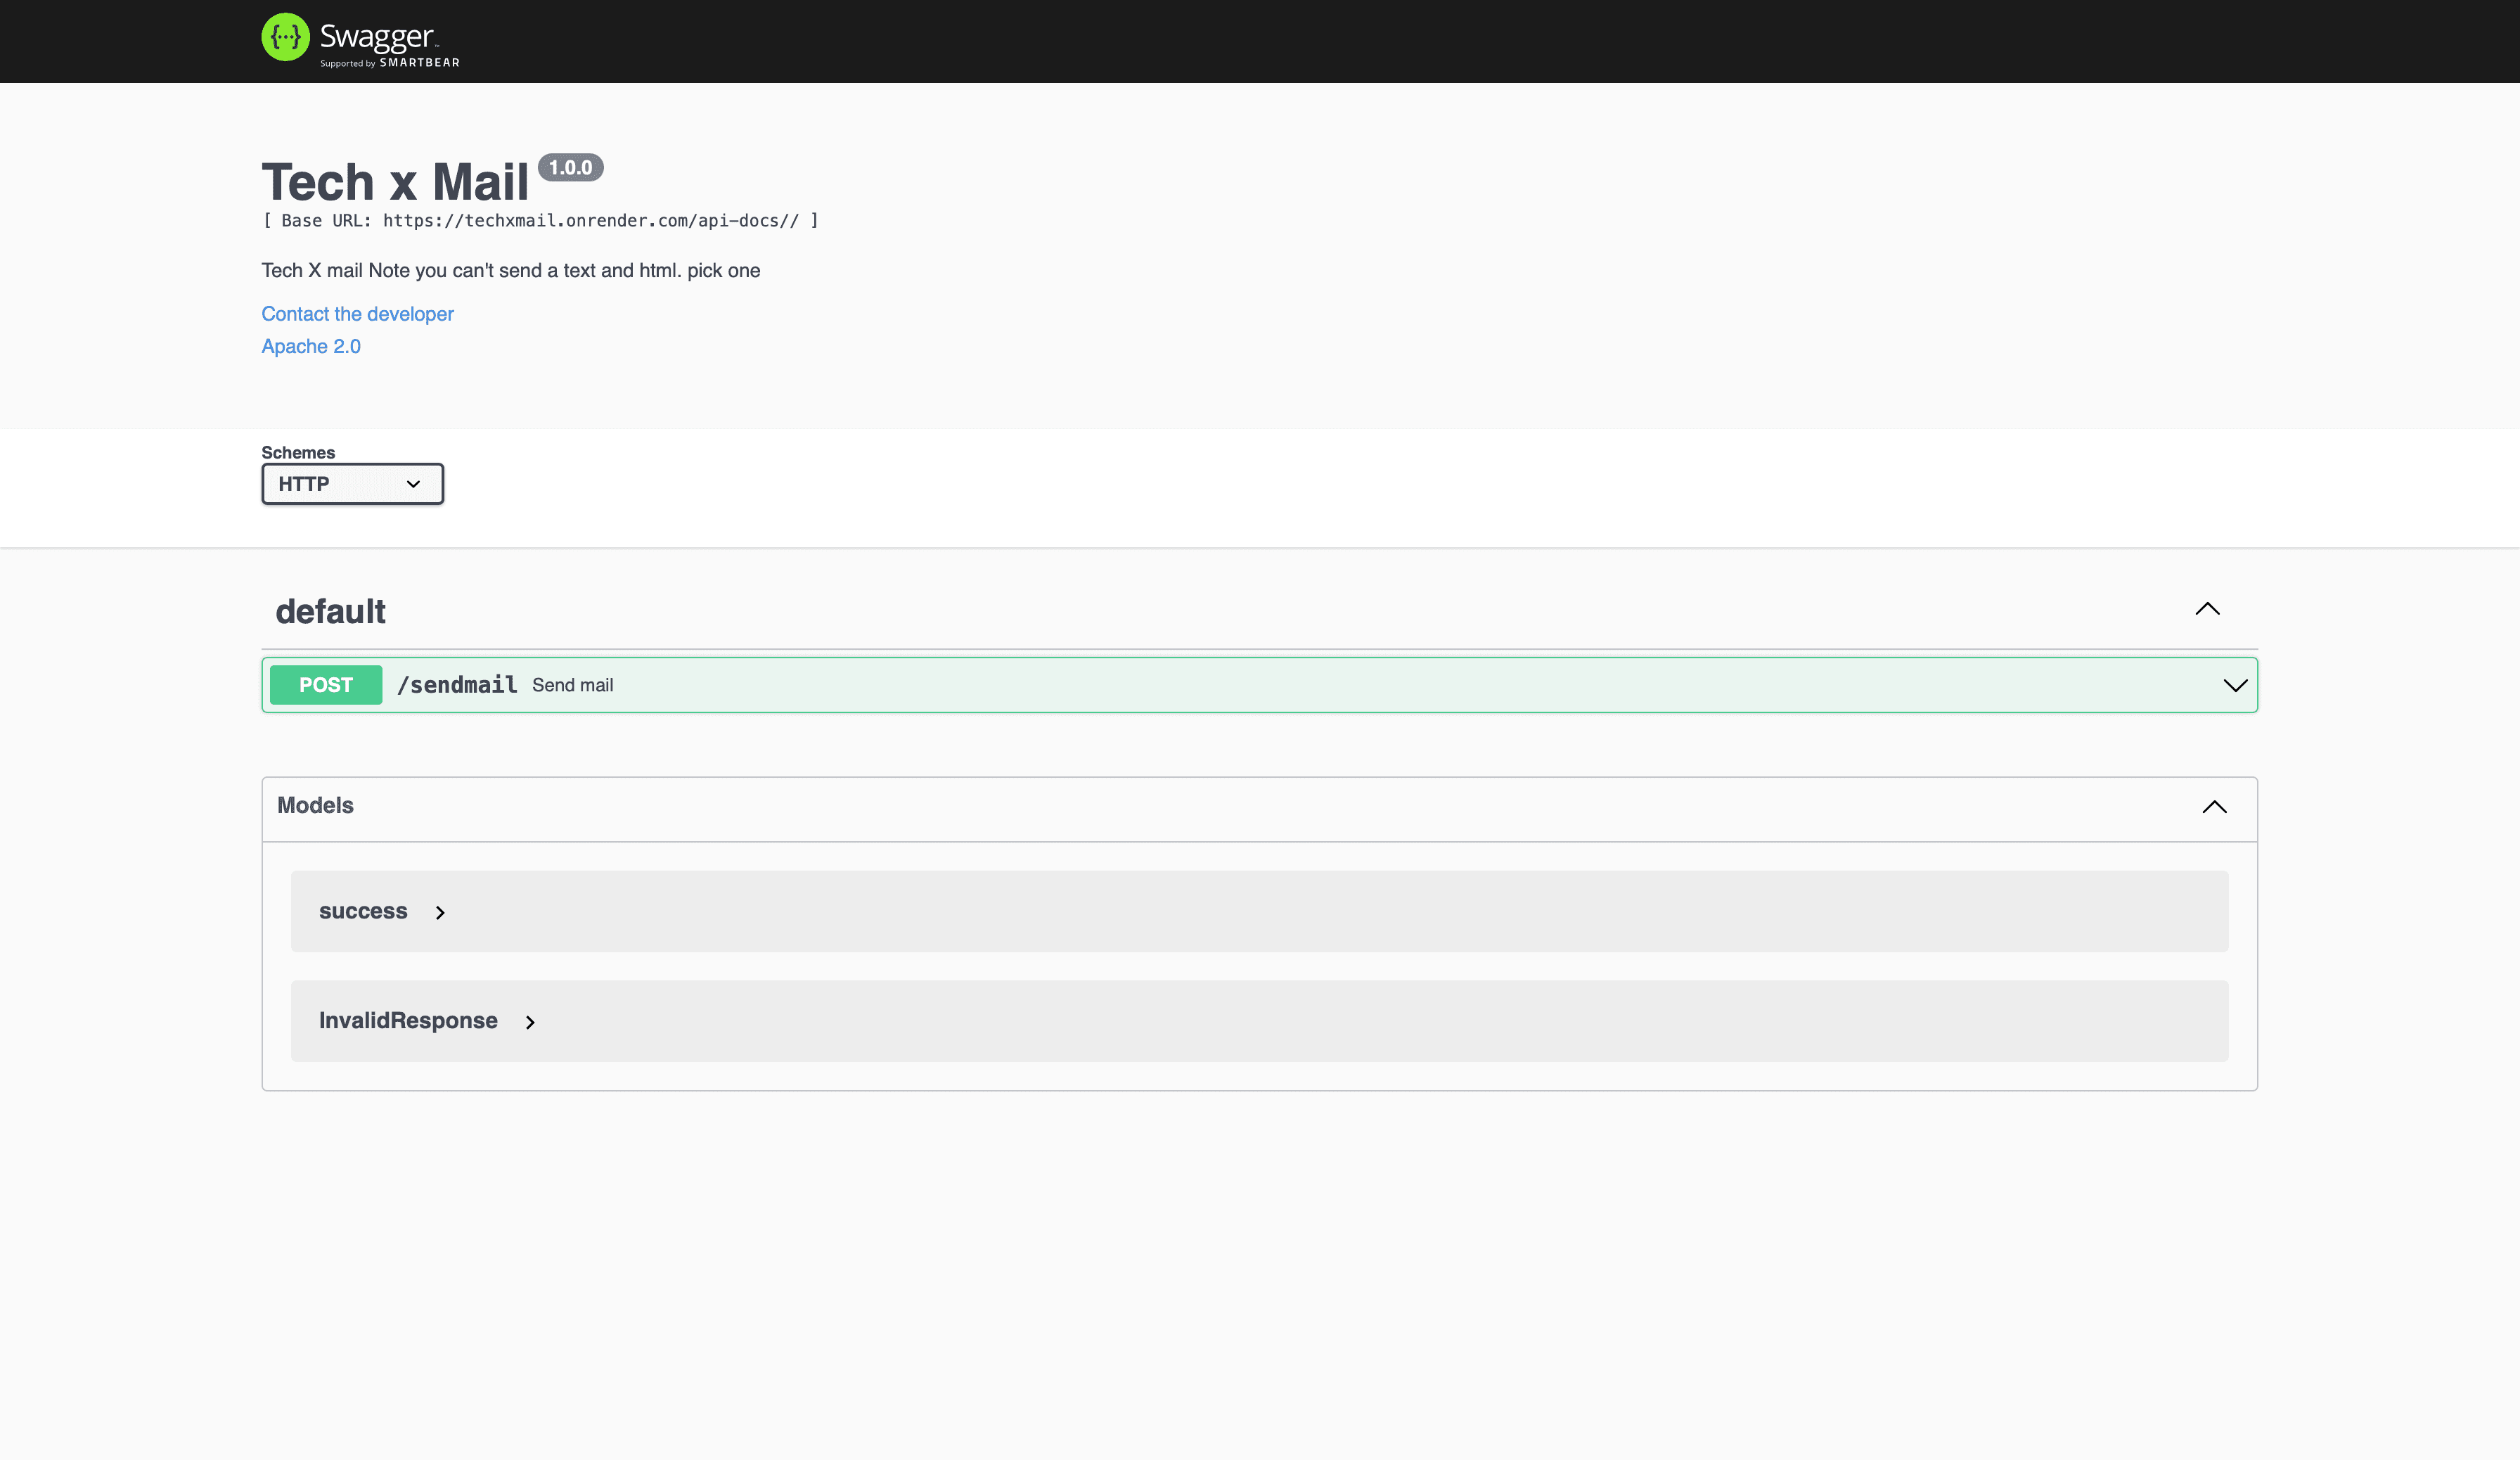Image resolution: width=2520 pixels, height=1460 pixels.
Task: Click the collapse chevron for the default section
Action: pos(2208,610)
